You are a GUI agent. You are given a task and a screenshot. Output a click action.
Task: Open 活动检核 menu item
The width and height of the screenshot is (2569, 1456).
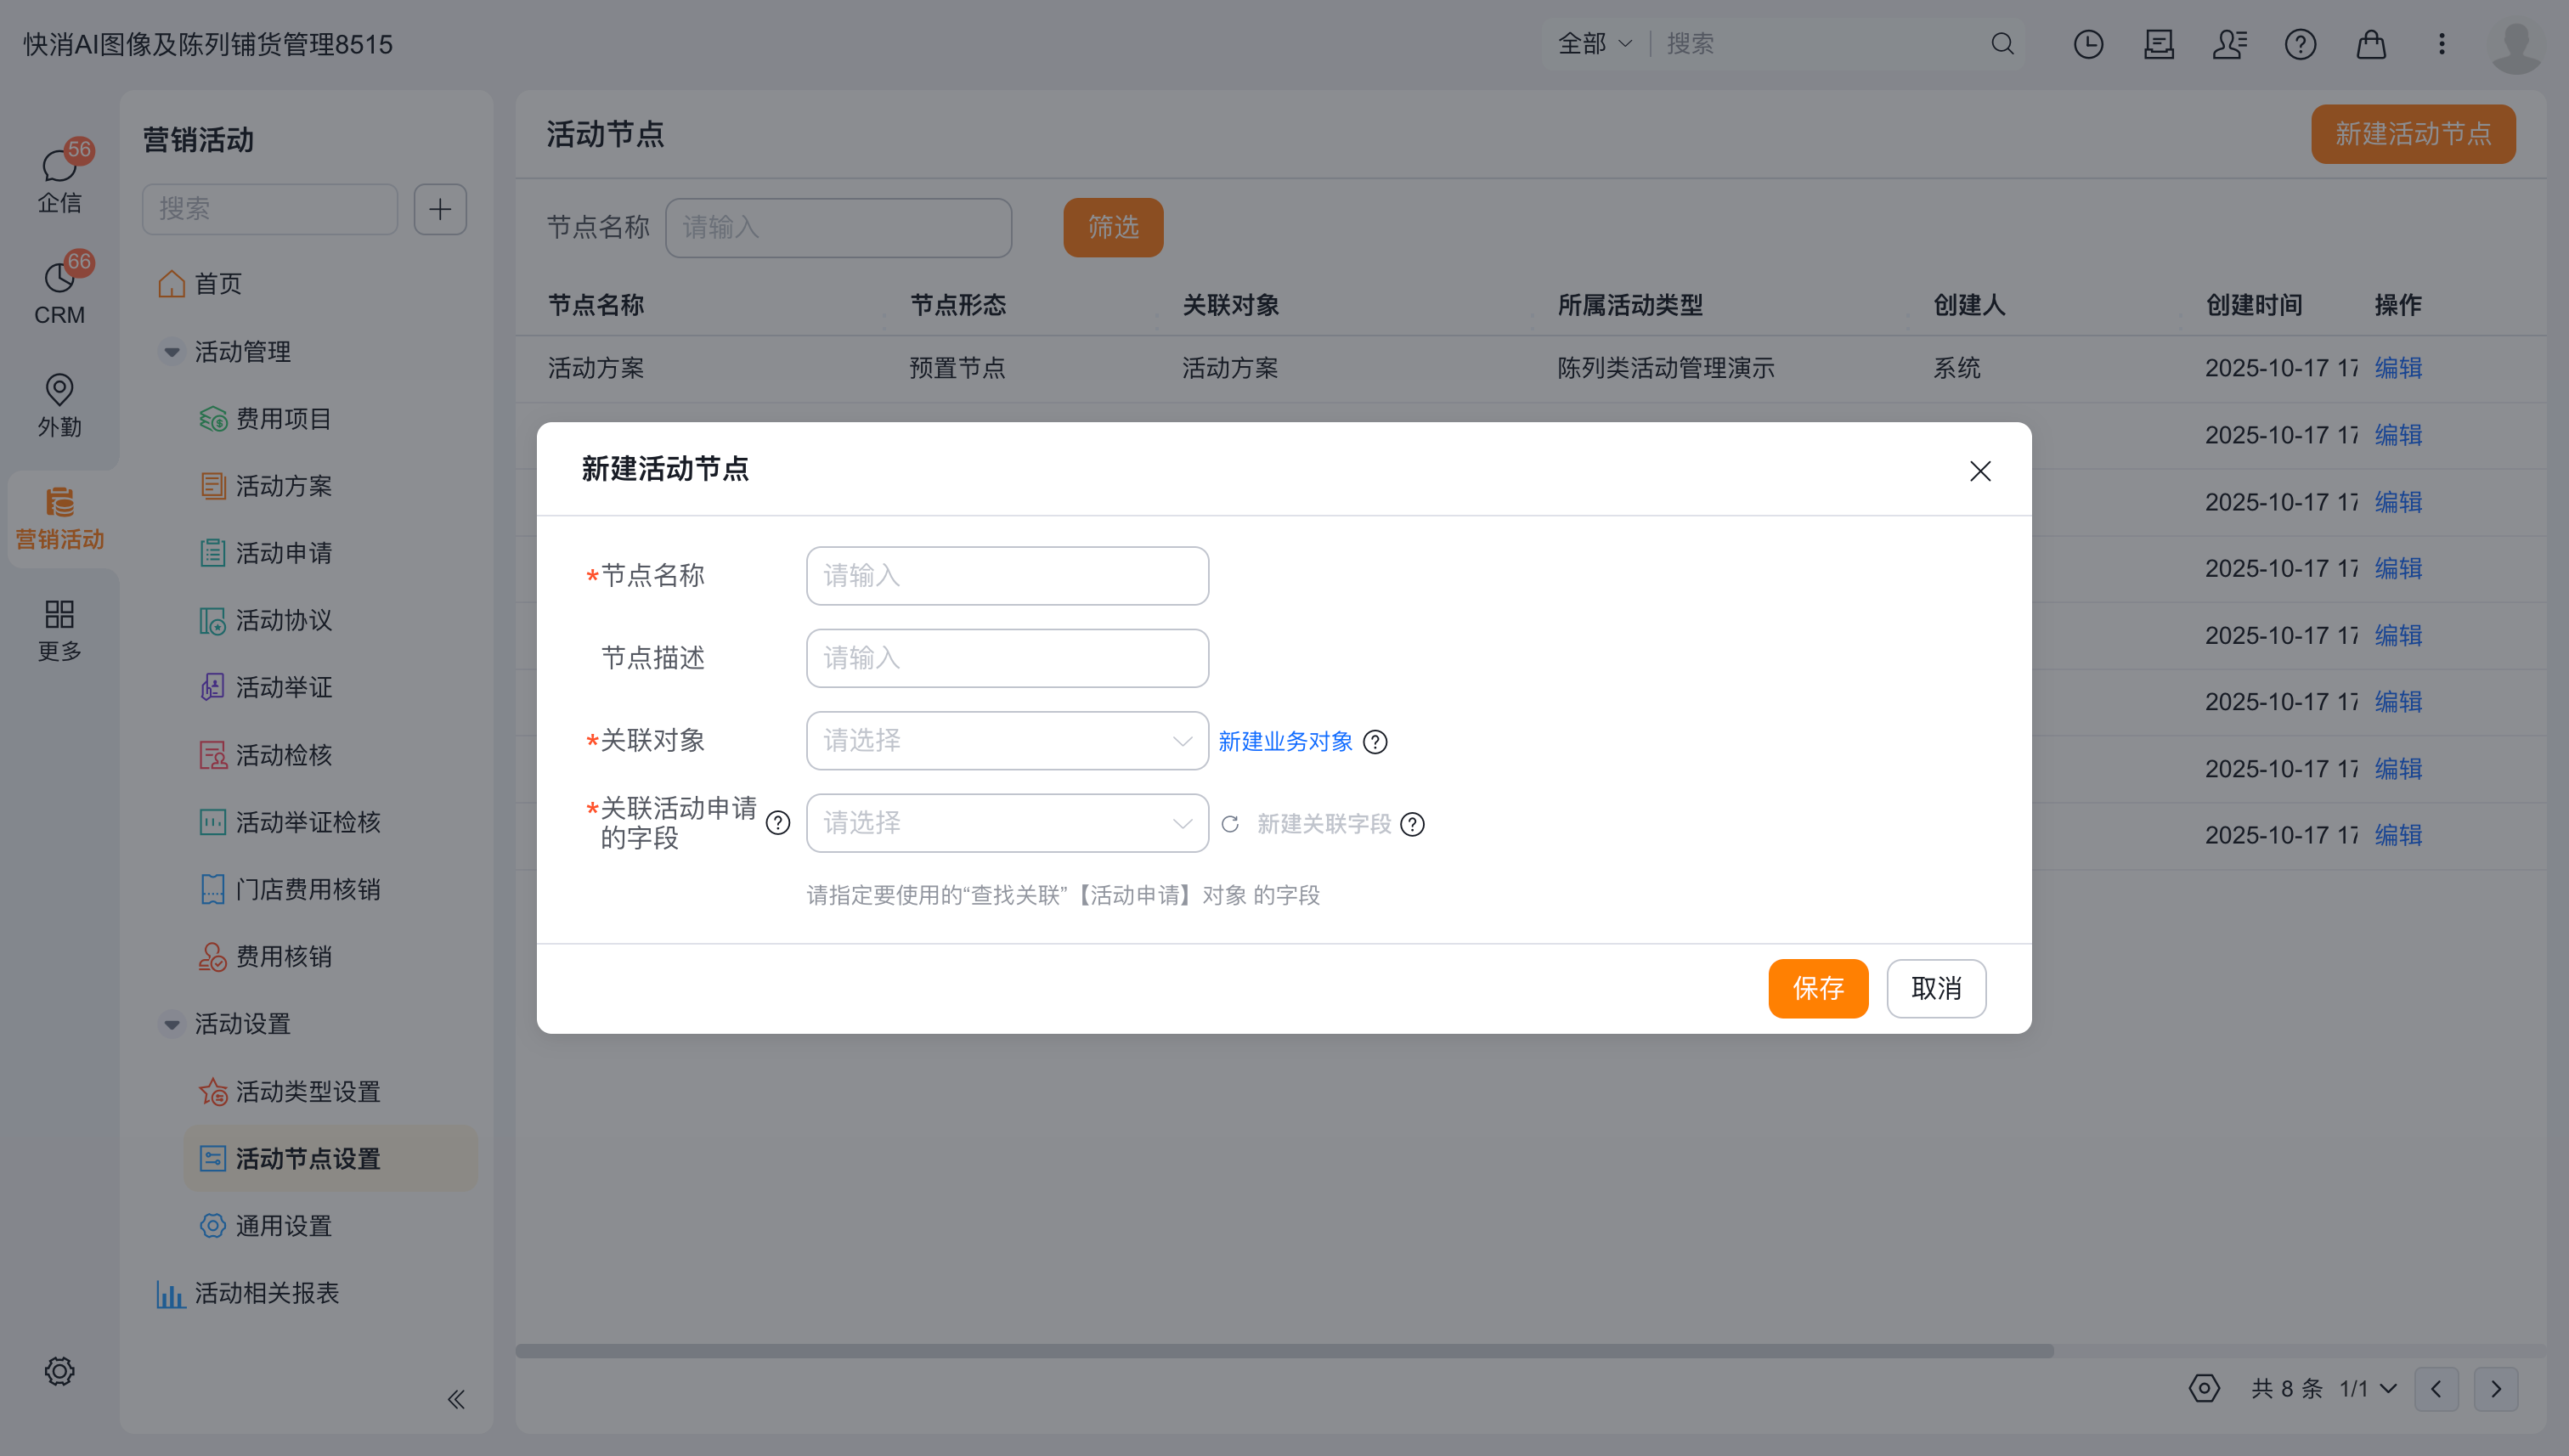click(265, 755)
